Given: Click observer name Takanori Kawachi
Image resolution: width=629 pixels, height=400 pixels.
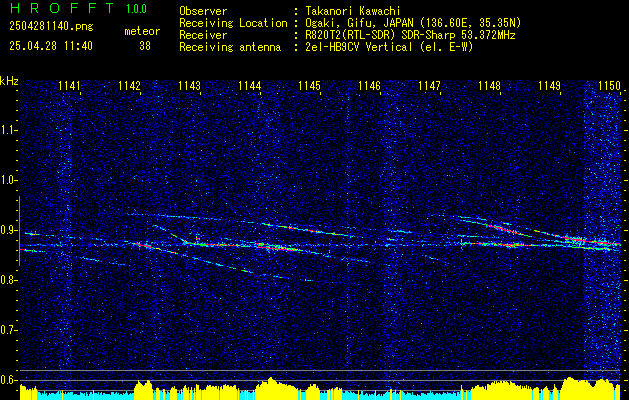Looking at the screenshot, I should click(352, 11).
